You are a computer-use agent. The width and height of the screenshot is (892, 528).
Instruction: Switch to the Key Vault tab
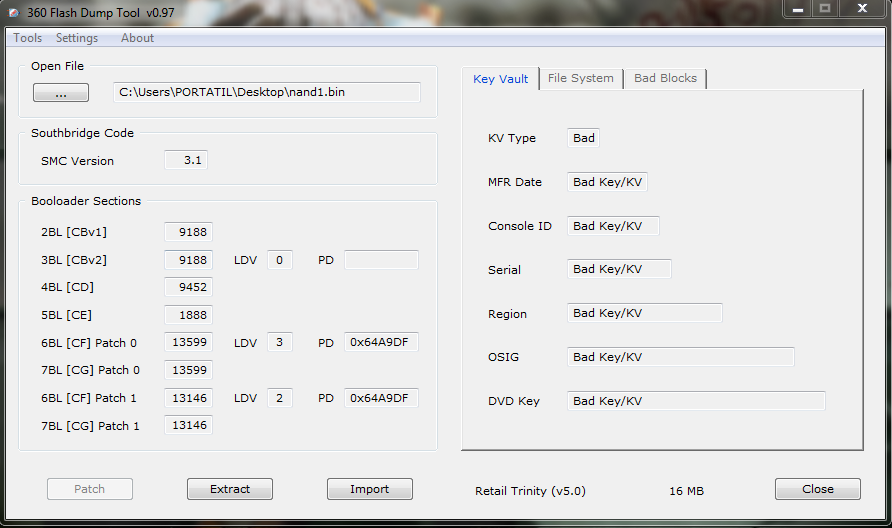point(501,79)
